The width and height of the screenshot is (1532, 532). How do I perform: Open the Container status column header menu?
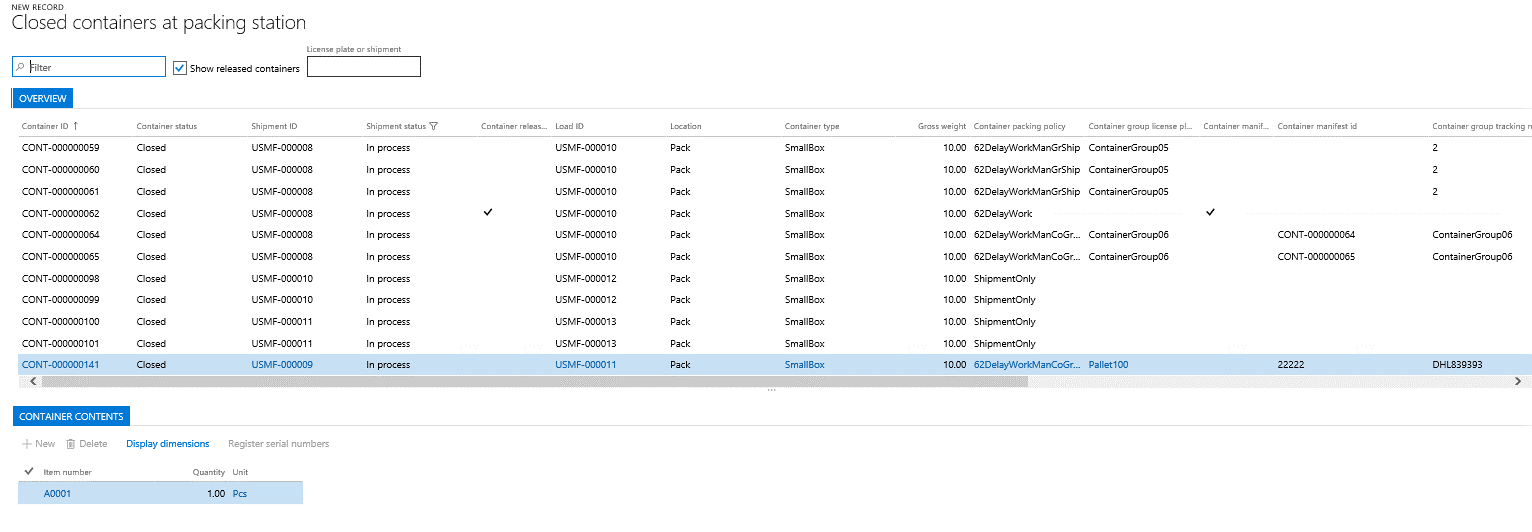tap(167, 126)
